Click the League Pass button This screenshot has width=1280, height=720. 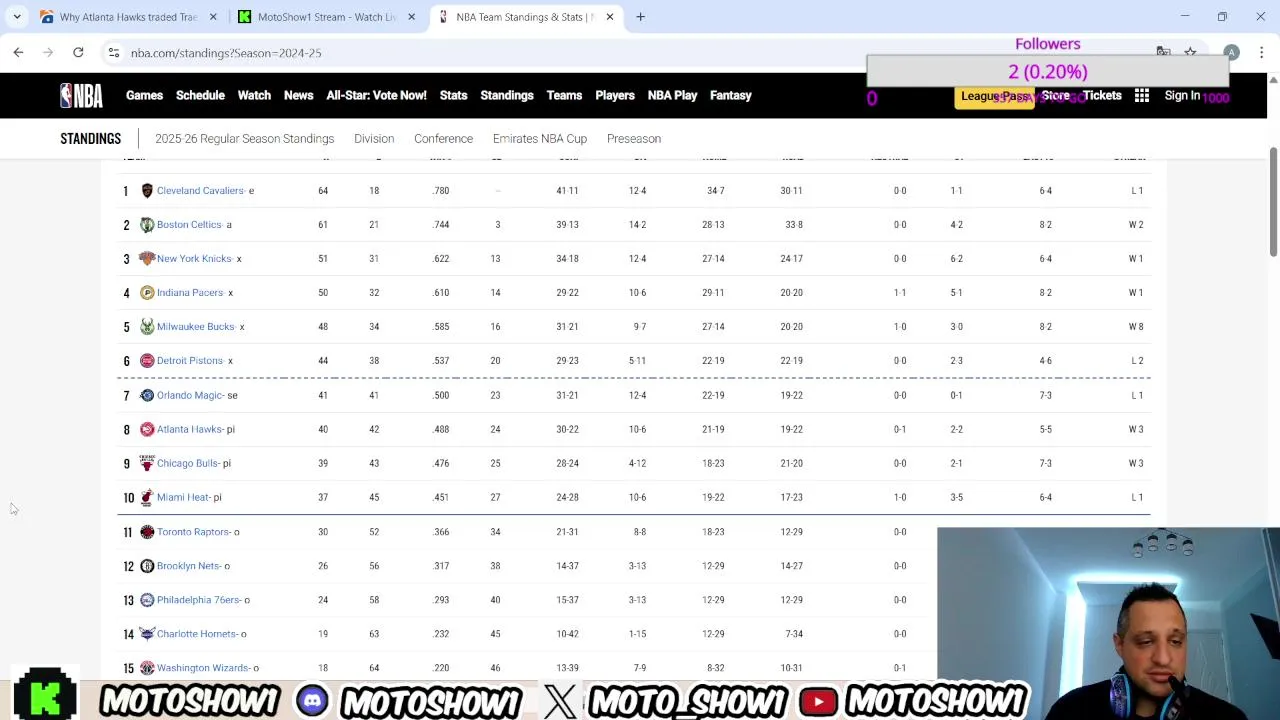click(994, 96)
